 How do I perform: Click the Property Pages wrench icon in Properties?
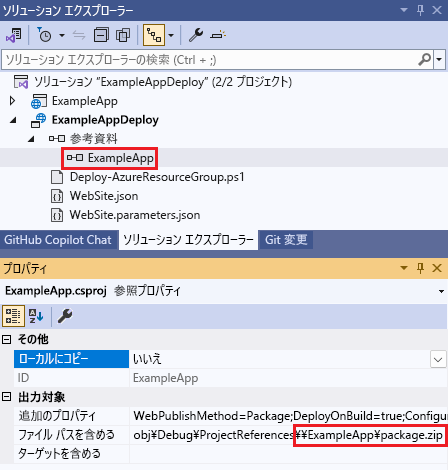65,316
